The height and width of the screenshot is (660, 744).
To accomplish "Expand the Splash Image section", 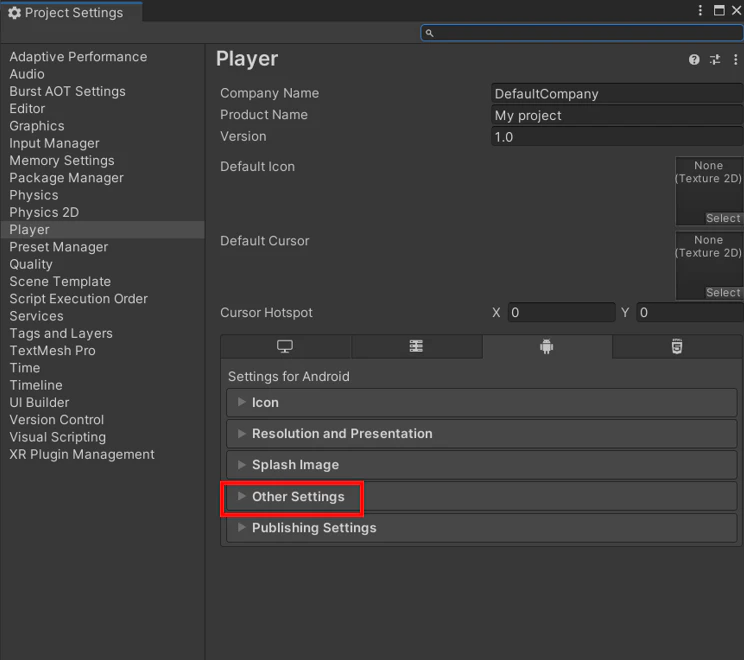I will [482, 465].
